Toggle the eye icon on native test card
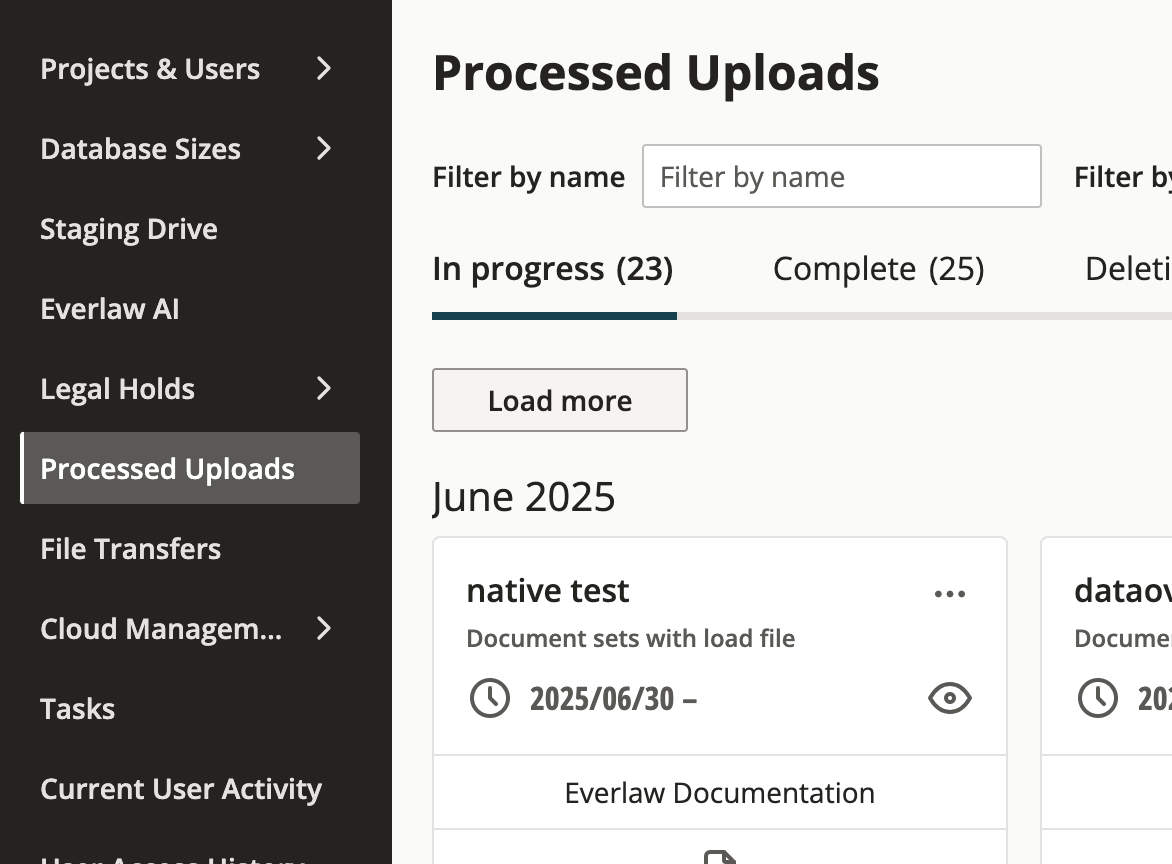 point(949,698)
